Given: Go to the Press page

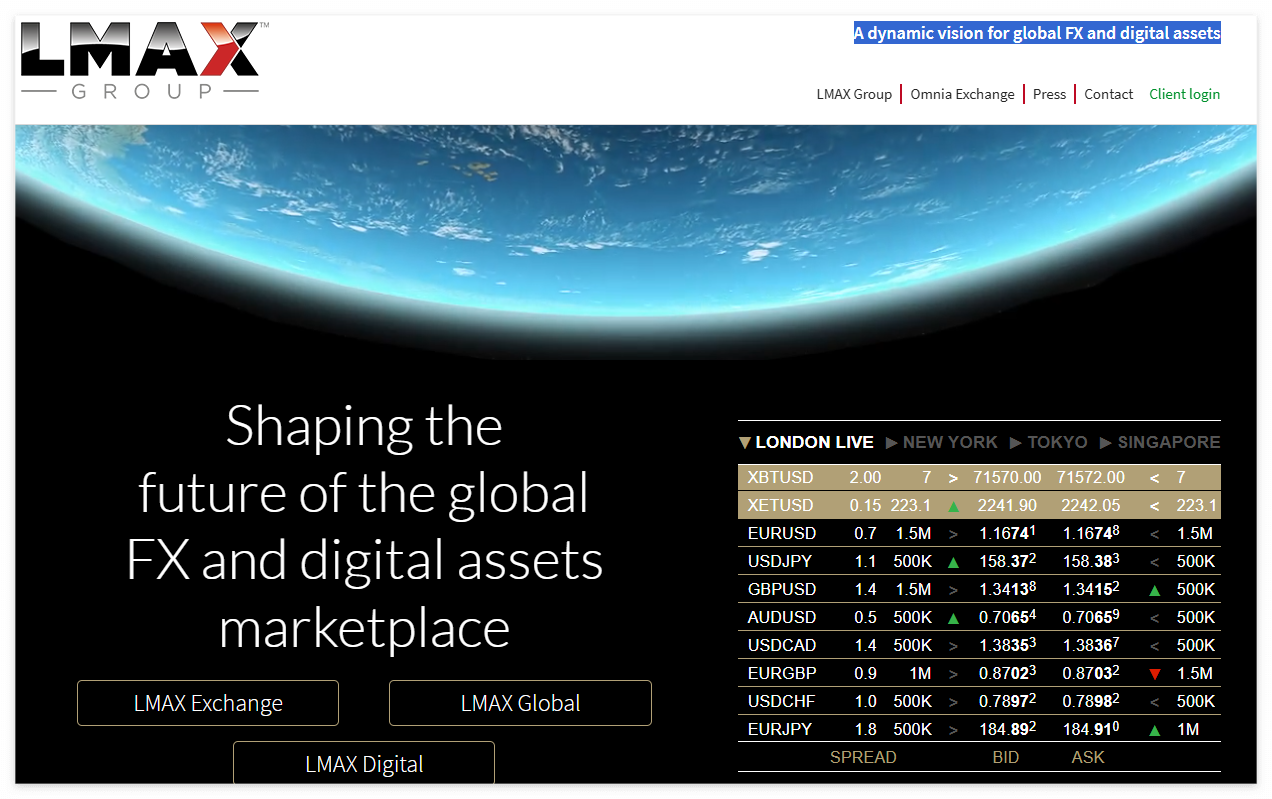Looking at the screenshot, I should tap(1049, 94).
